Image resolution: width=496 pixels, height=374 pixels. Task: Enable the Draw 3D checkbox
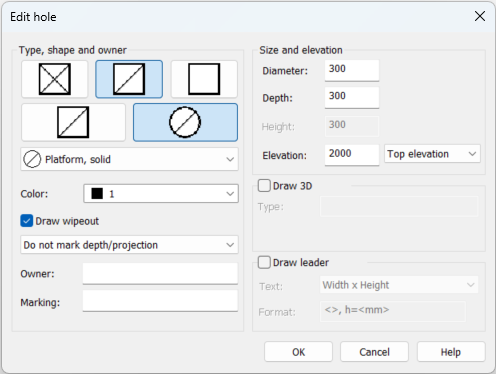pyautogui.click(x=264, y=186)
